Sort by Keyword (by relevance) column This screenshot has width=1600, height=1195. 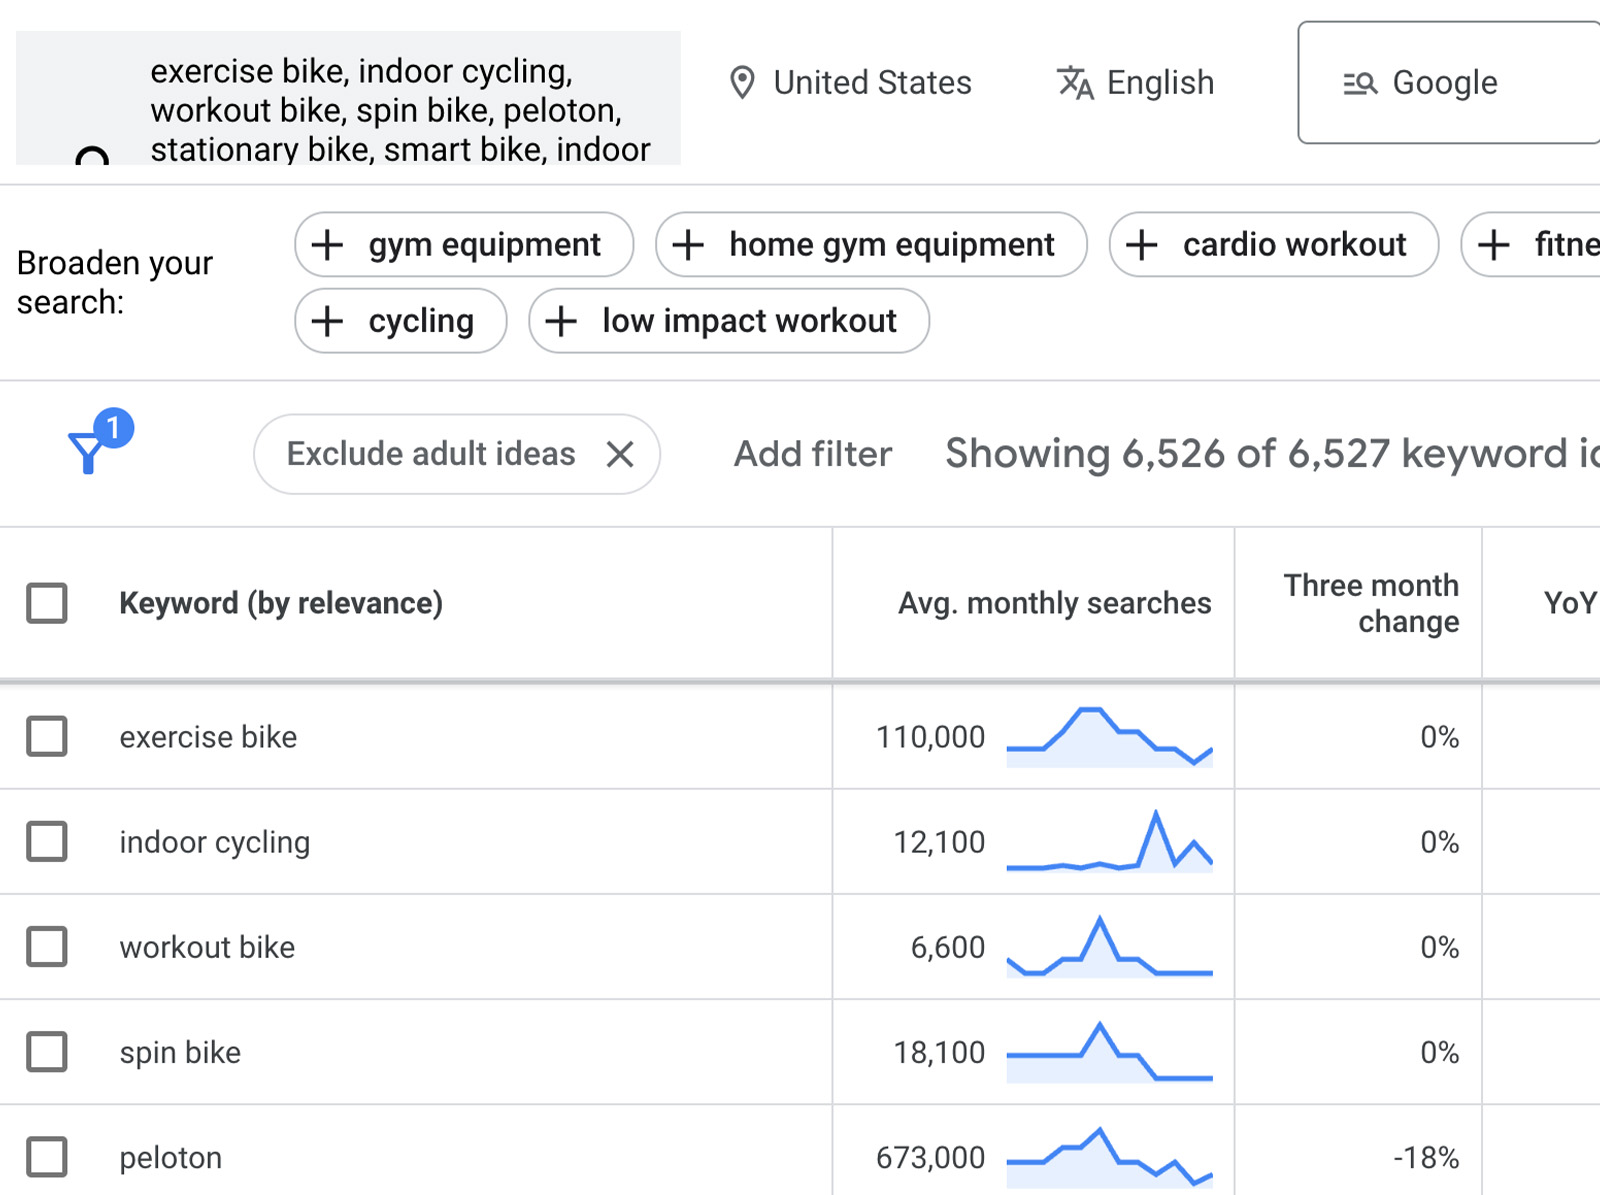point(281,603)
